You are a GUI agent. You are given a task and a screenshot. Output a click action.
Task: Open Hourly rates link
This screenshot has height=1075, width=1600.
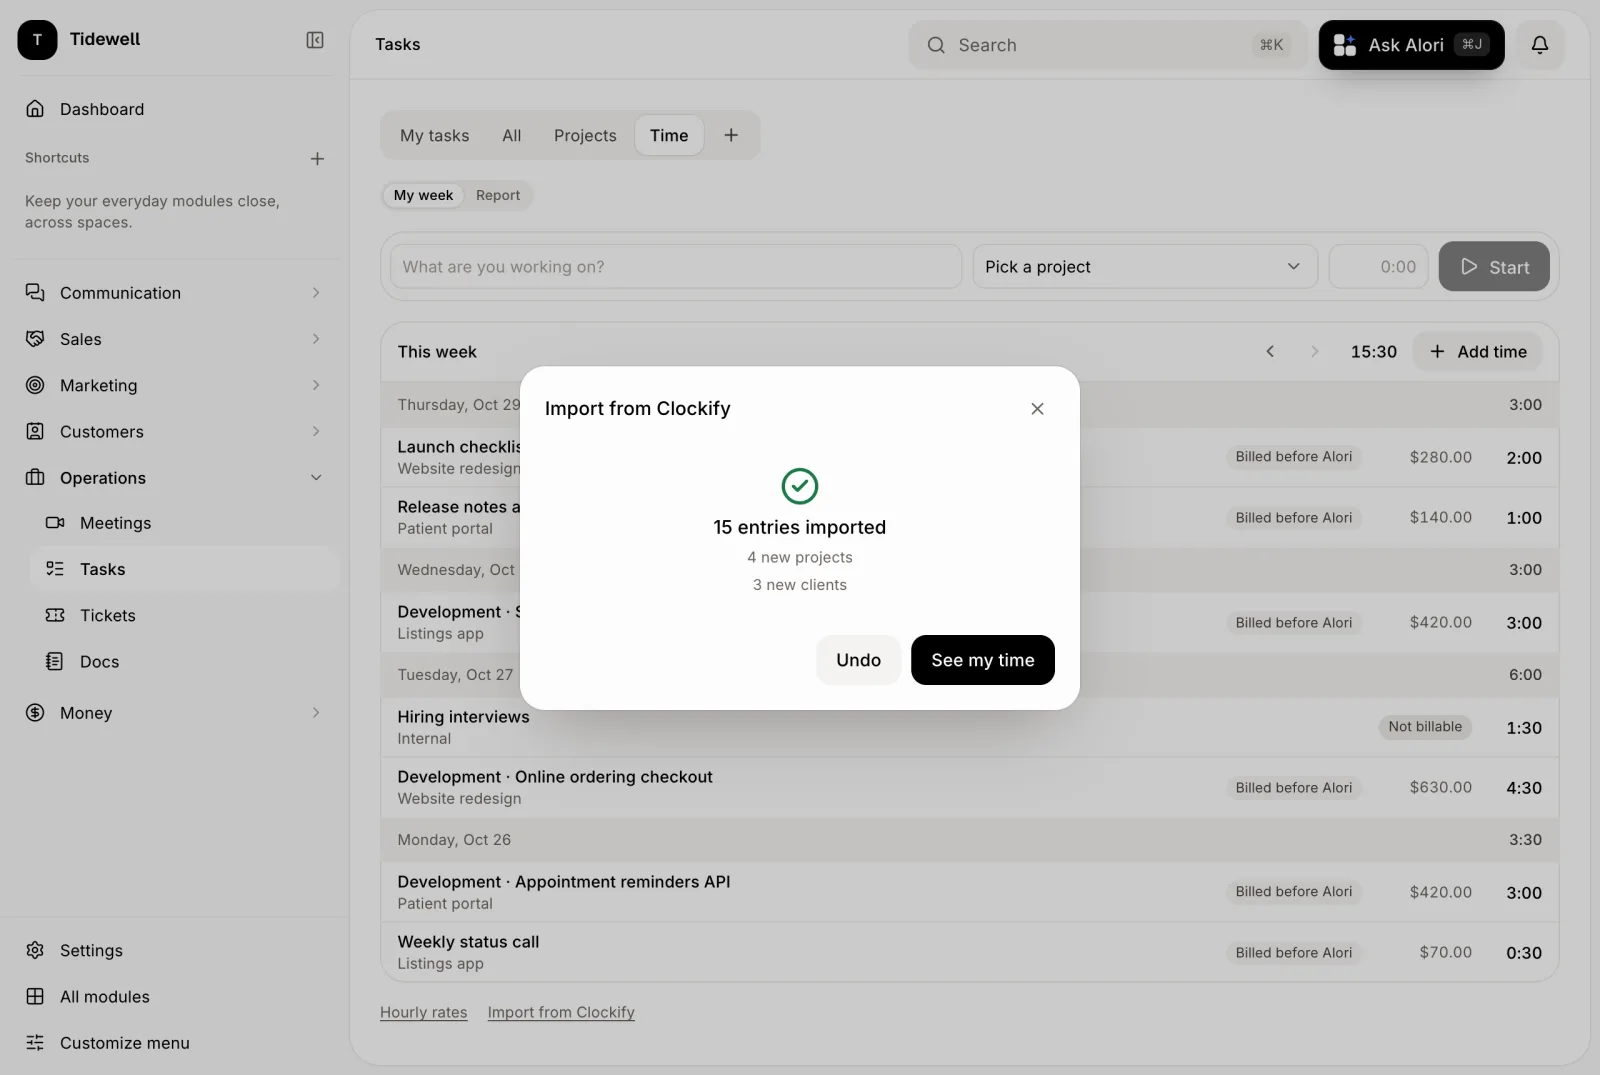[423, 1012]
